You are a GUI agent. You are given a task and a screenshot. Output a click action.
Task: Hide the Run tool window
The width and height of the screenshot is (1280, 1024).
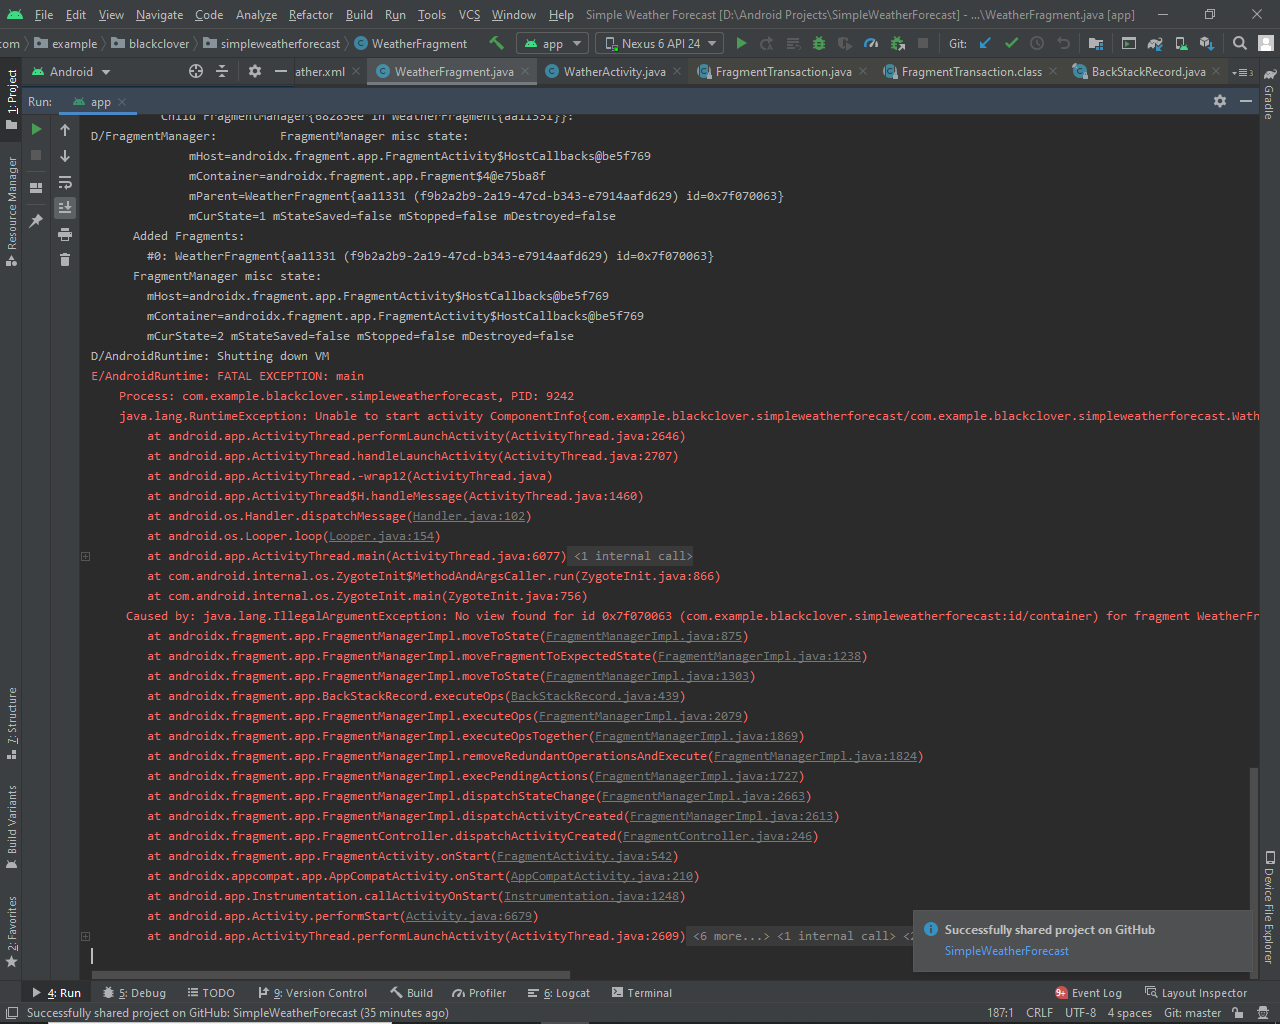[x=1246, y=101]
